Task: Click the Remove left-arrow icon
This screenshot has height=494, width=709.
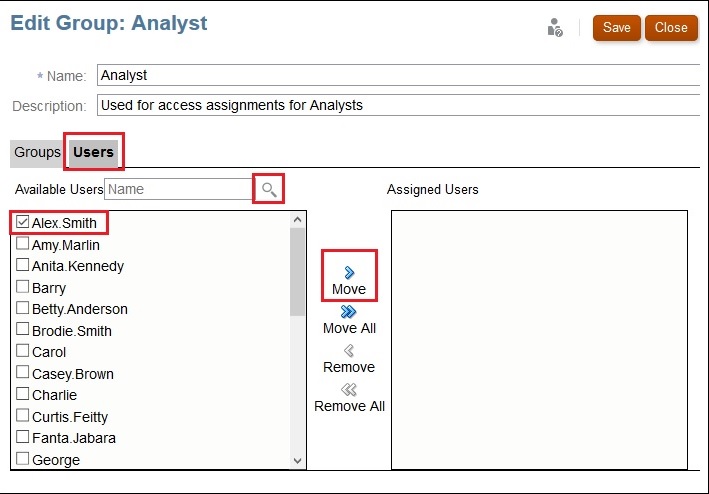Action: [349, 351]
